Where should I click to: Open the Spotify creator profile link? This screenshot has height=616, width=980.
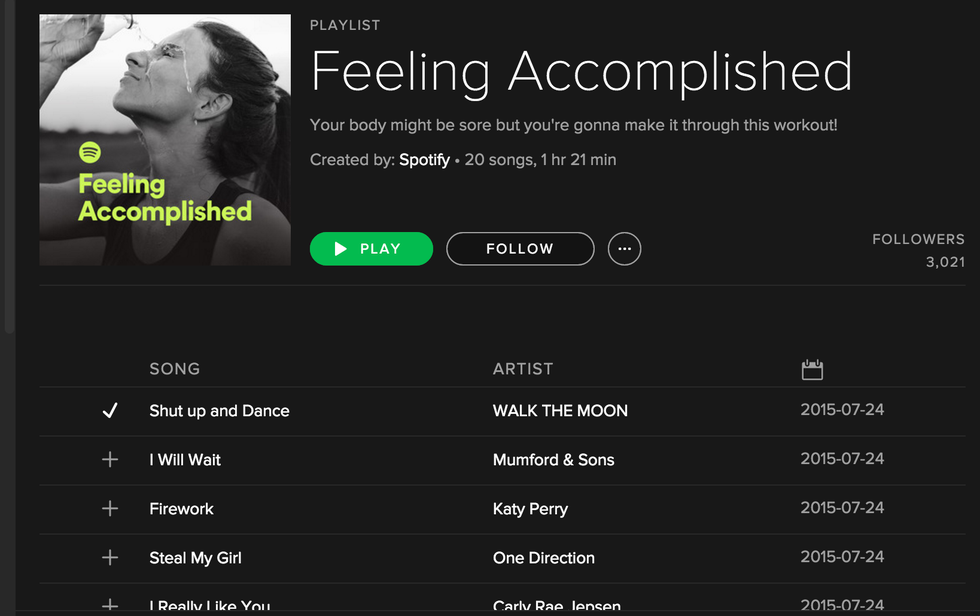[424, 160]
